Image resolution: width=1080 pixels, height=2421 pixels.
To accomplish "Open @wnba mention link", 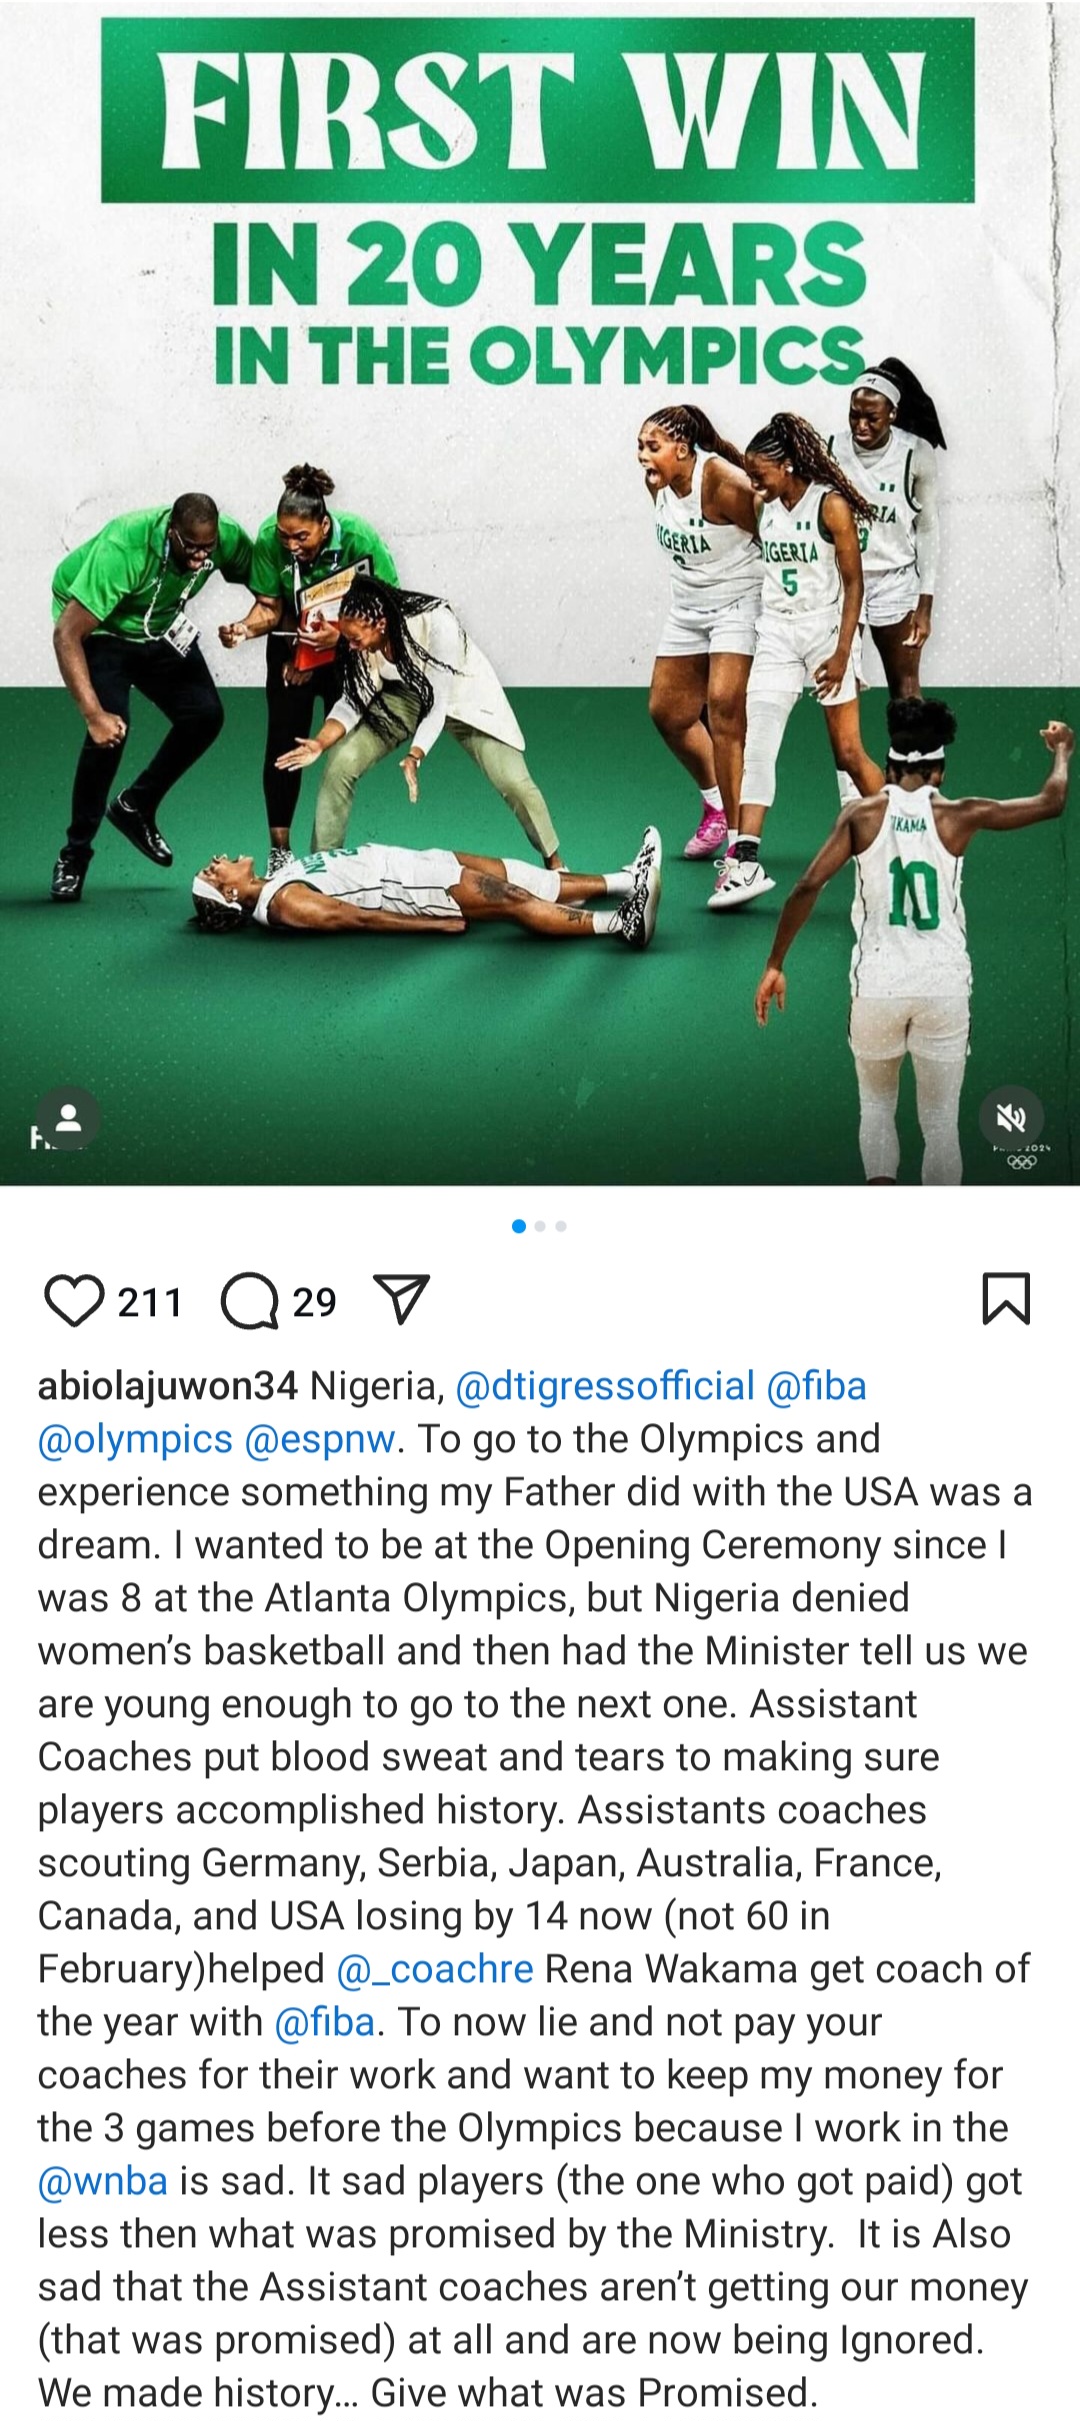I will tap(103, 2181).
